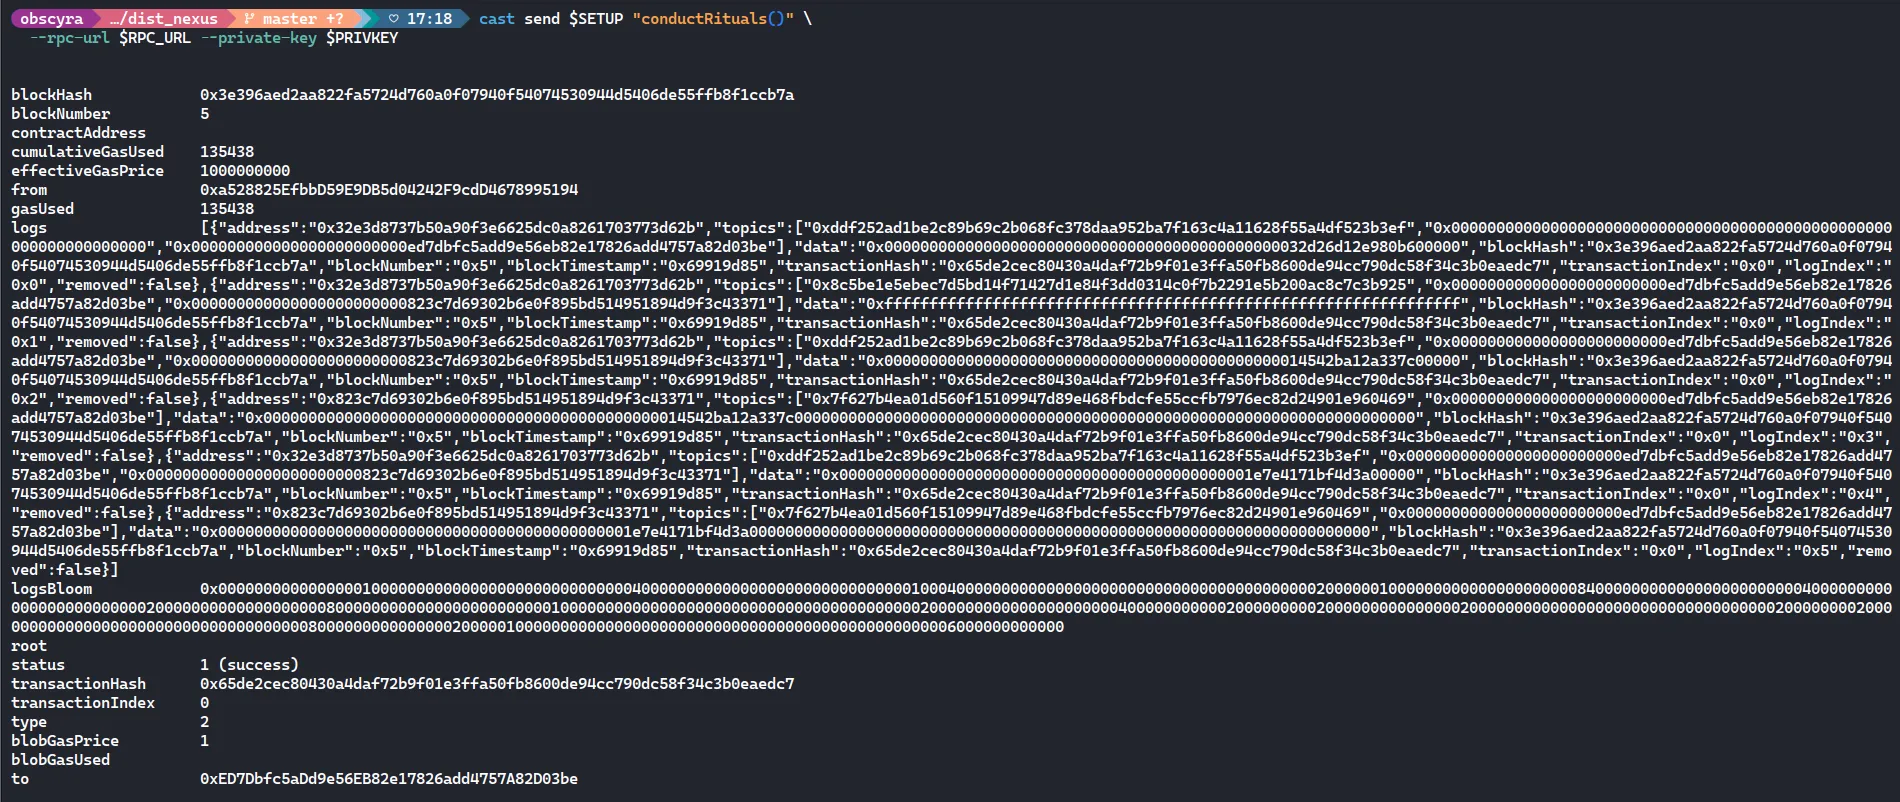Click the obscyra username prompt segment
1900x802 pixels.
(51, 19)
